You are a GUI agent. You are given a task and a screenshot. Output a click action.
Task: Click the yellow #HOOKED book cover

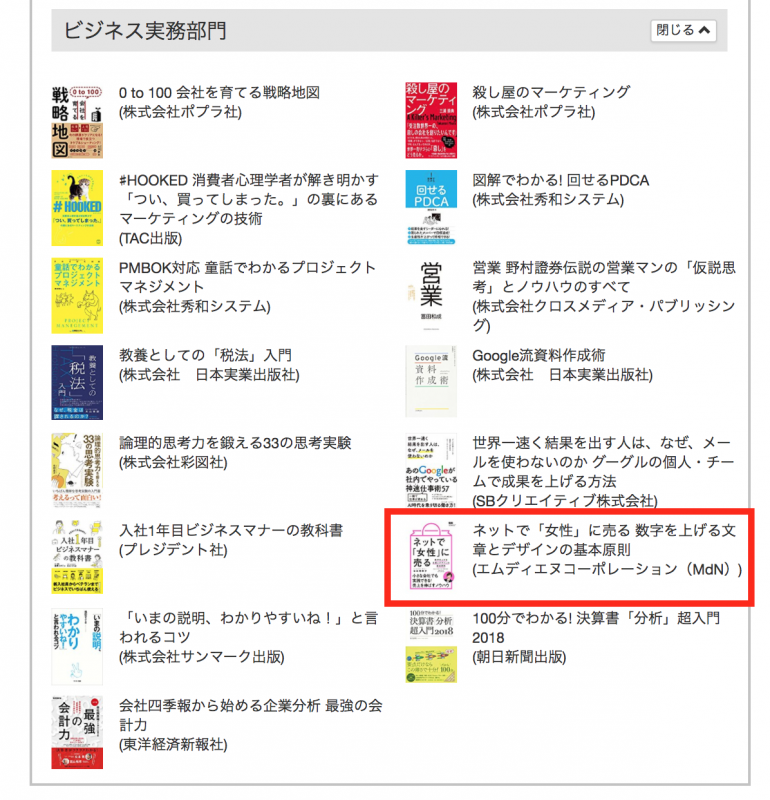pyautogui.click(x=77, y=208)
